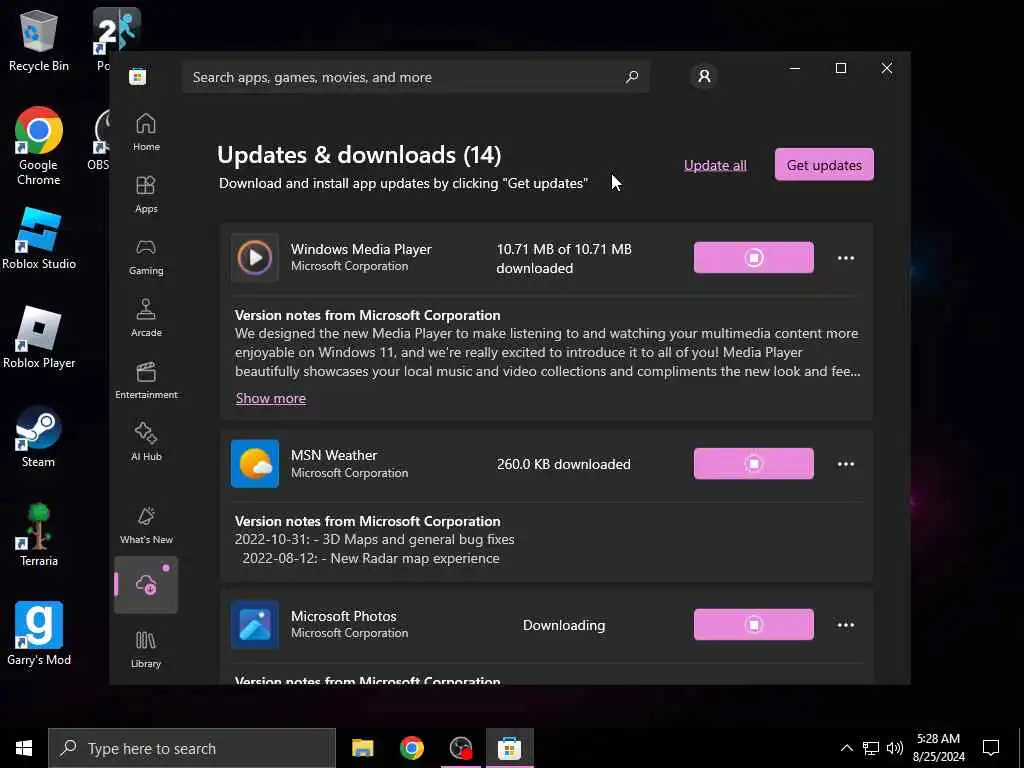Open more options for Microsoft Photos
Viewport: 1024px width, 768px height.
click(x=846, y=625)
